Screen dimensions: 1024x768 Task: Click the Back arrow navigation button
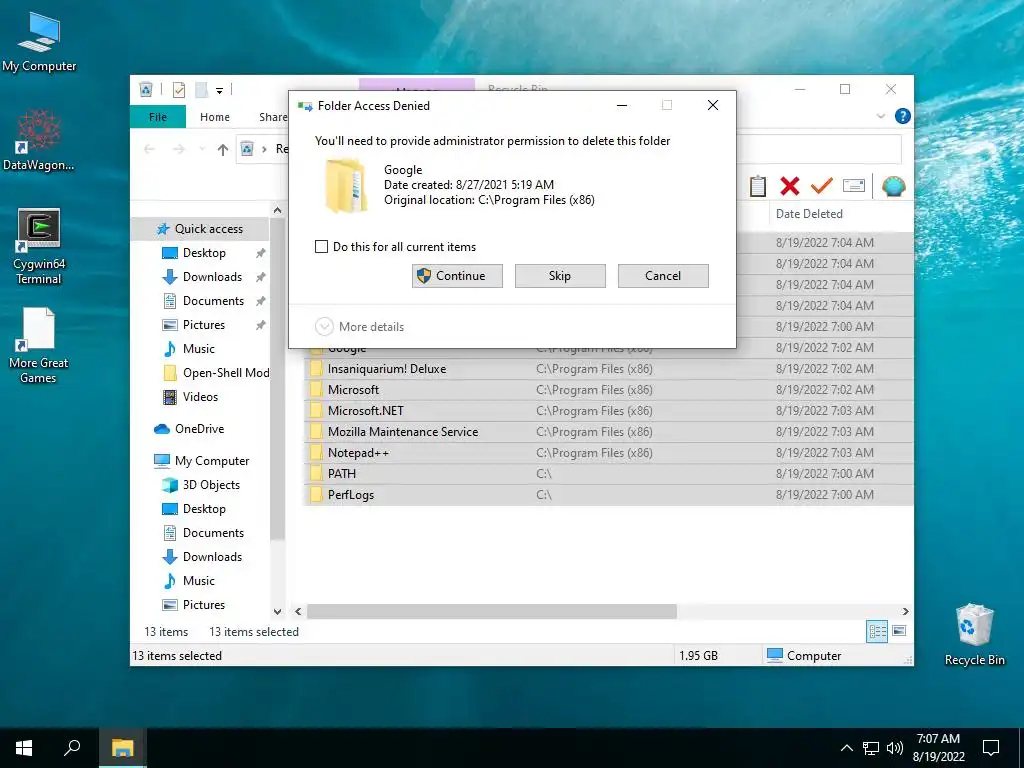pos(149,150)
